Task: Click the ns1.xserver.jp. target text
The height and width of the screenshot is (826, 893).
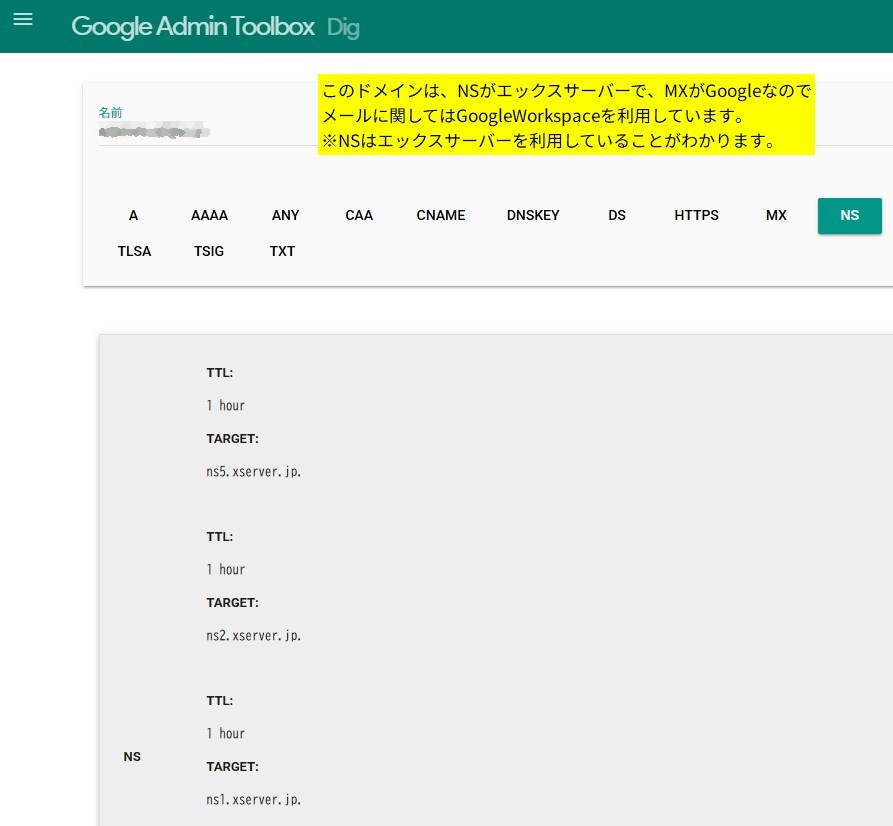Action: tap(253, 800)
